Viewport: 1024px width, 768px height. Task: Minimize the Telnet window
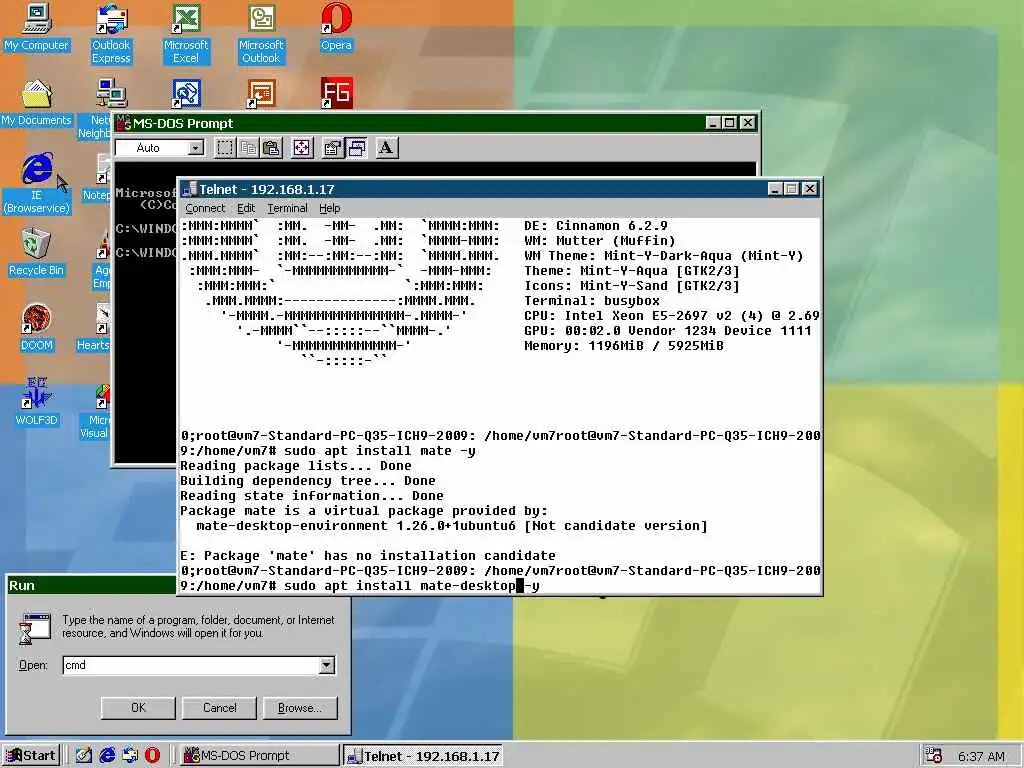(x=775, y=189)
